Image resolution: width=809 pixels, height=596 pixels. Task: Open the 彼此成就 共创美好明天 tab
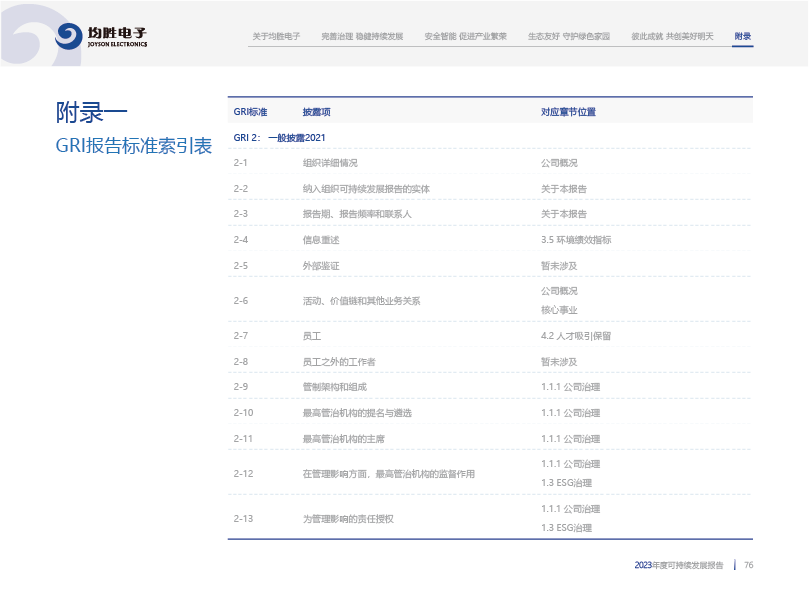(672, 36)
